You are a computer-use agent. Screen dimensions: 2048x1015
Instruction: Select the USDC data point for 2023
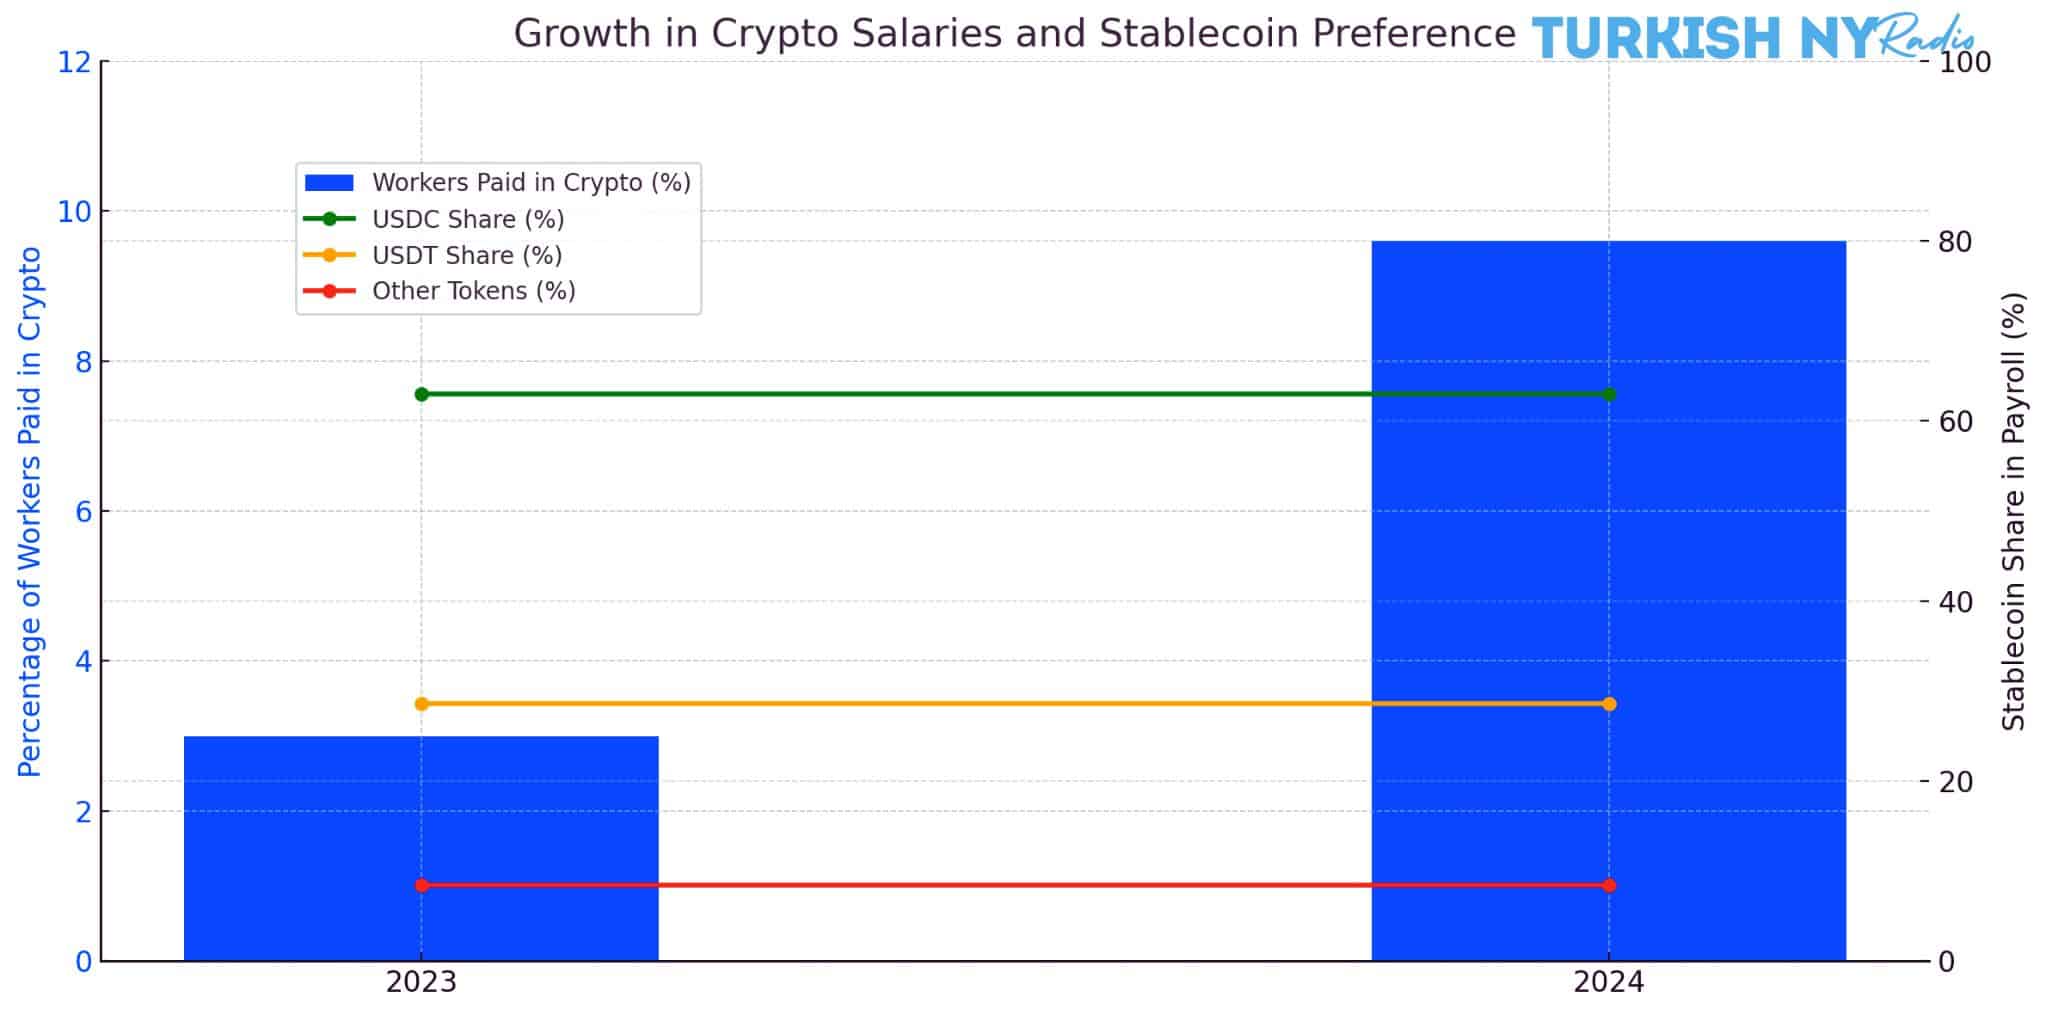[x=421, y=394]
